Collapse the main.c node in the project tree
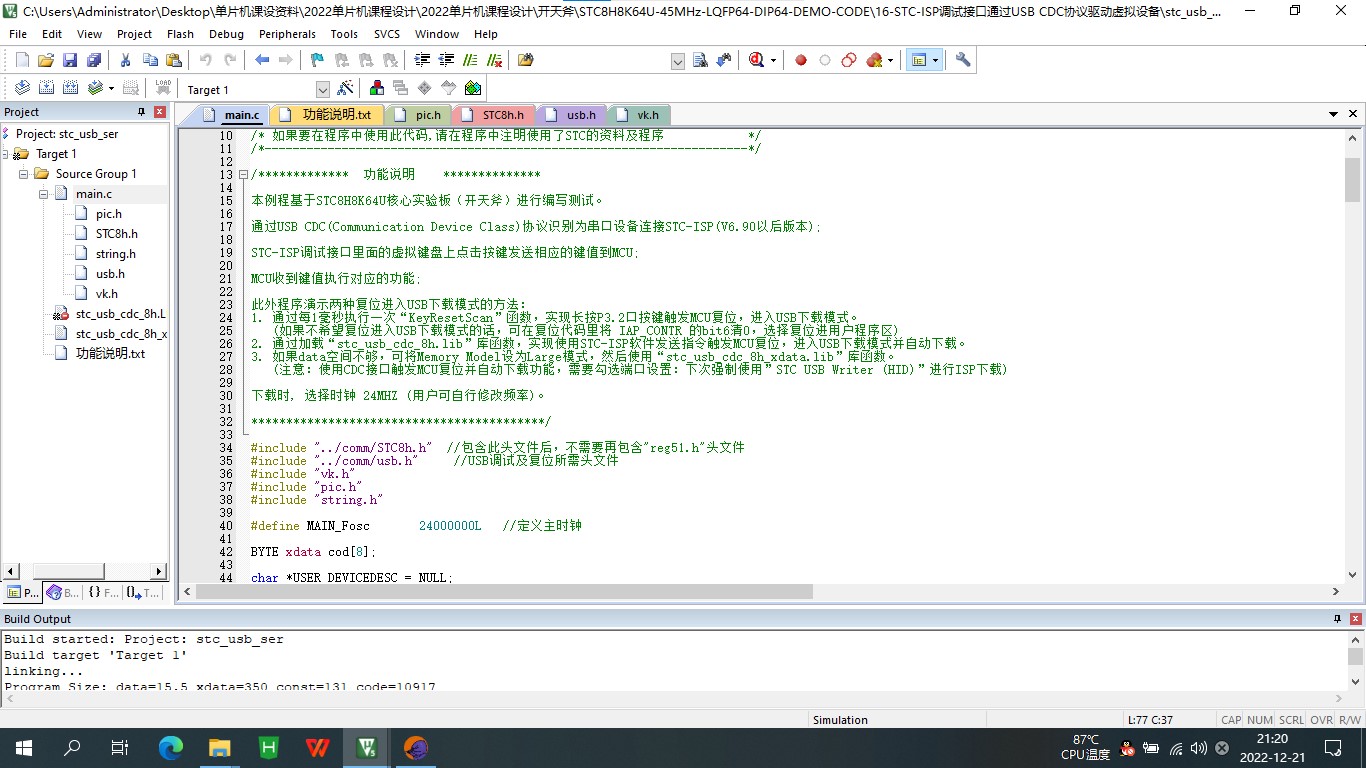This screenshot has height=768, width=1366. point(44,194)
